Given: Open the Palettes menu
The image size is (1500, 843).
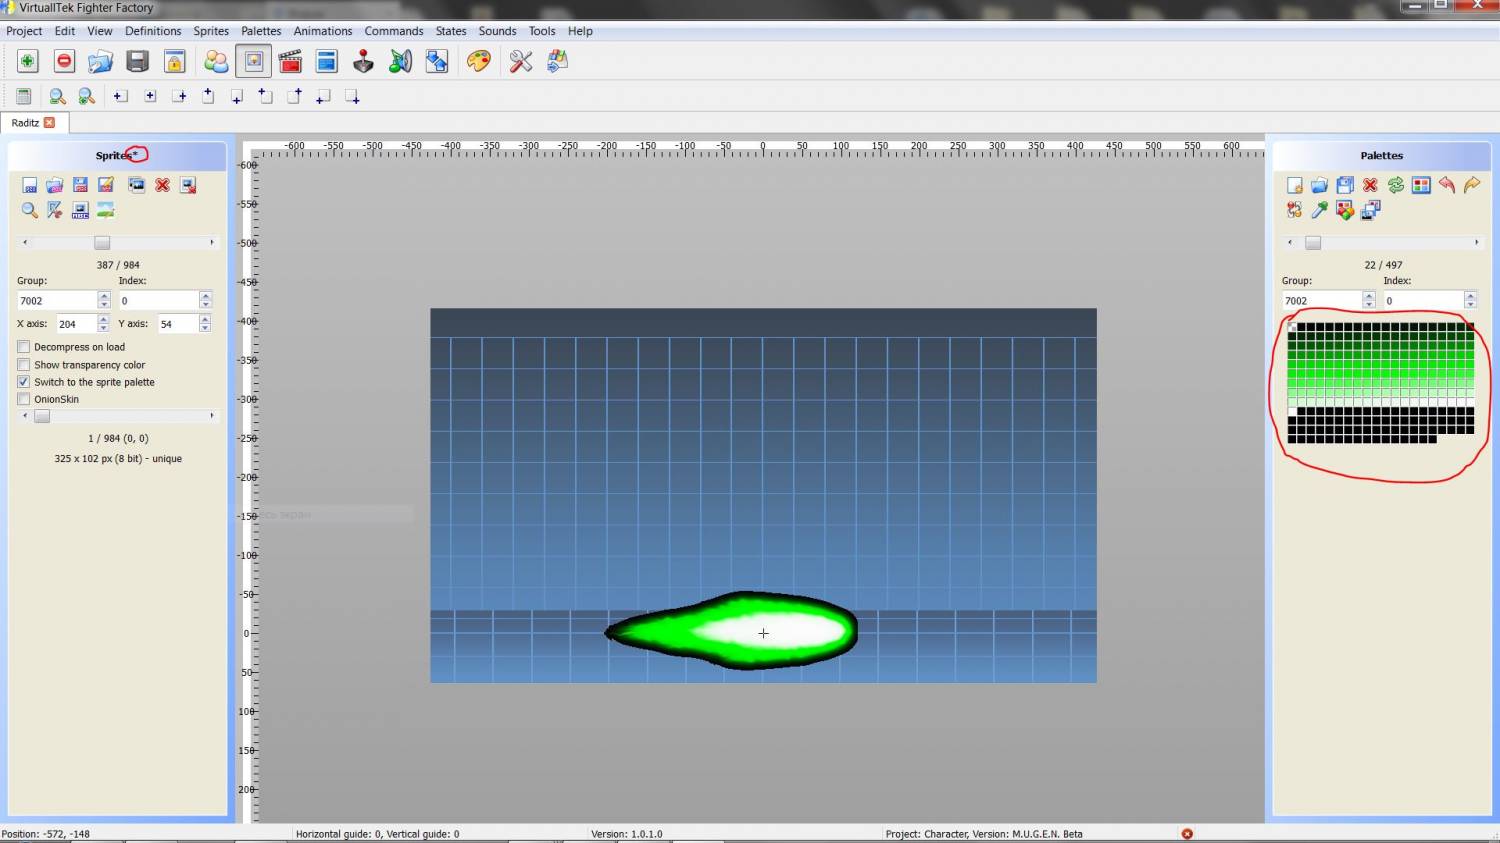Looking at the screenshot, I should (x=261, y=31).
